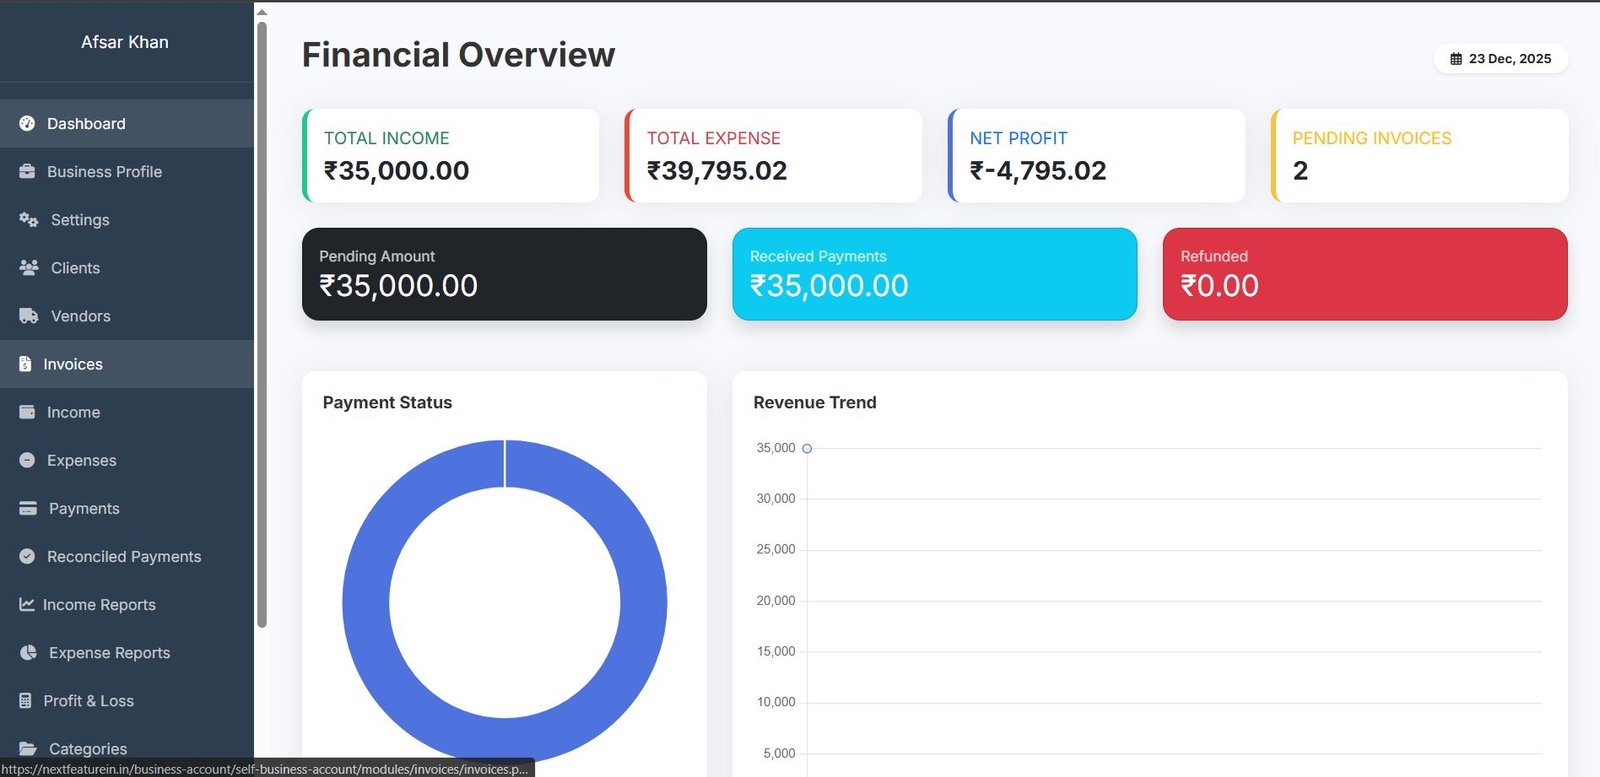Click the 20,000 axis label
Image resolution: width=1600 pixels, height=777 pixels.
point(776,601)
